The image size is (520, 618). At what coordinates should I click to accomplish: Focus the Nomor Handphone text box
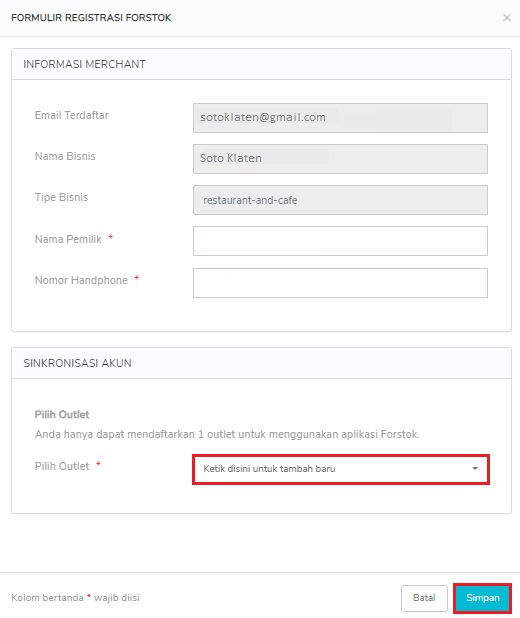[x=340, y=283]
